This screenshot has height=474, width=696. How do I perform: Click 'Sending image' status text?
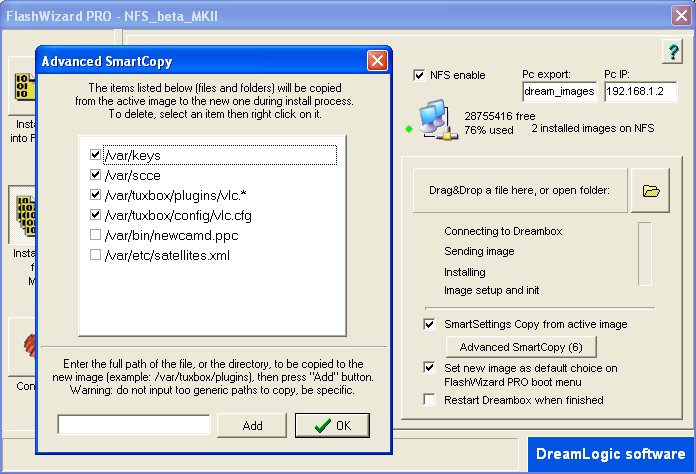coord(479,251)
